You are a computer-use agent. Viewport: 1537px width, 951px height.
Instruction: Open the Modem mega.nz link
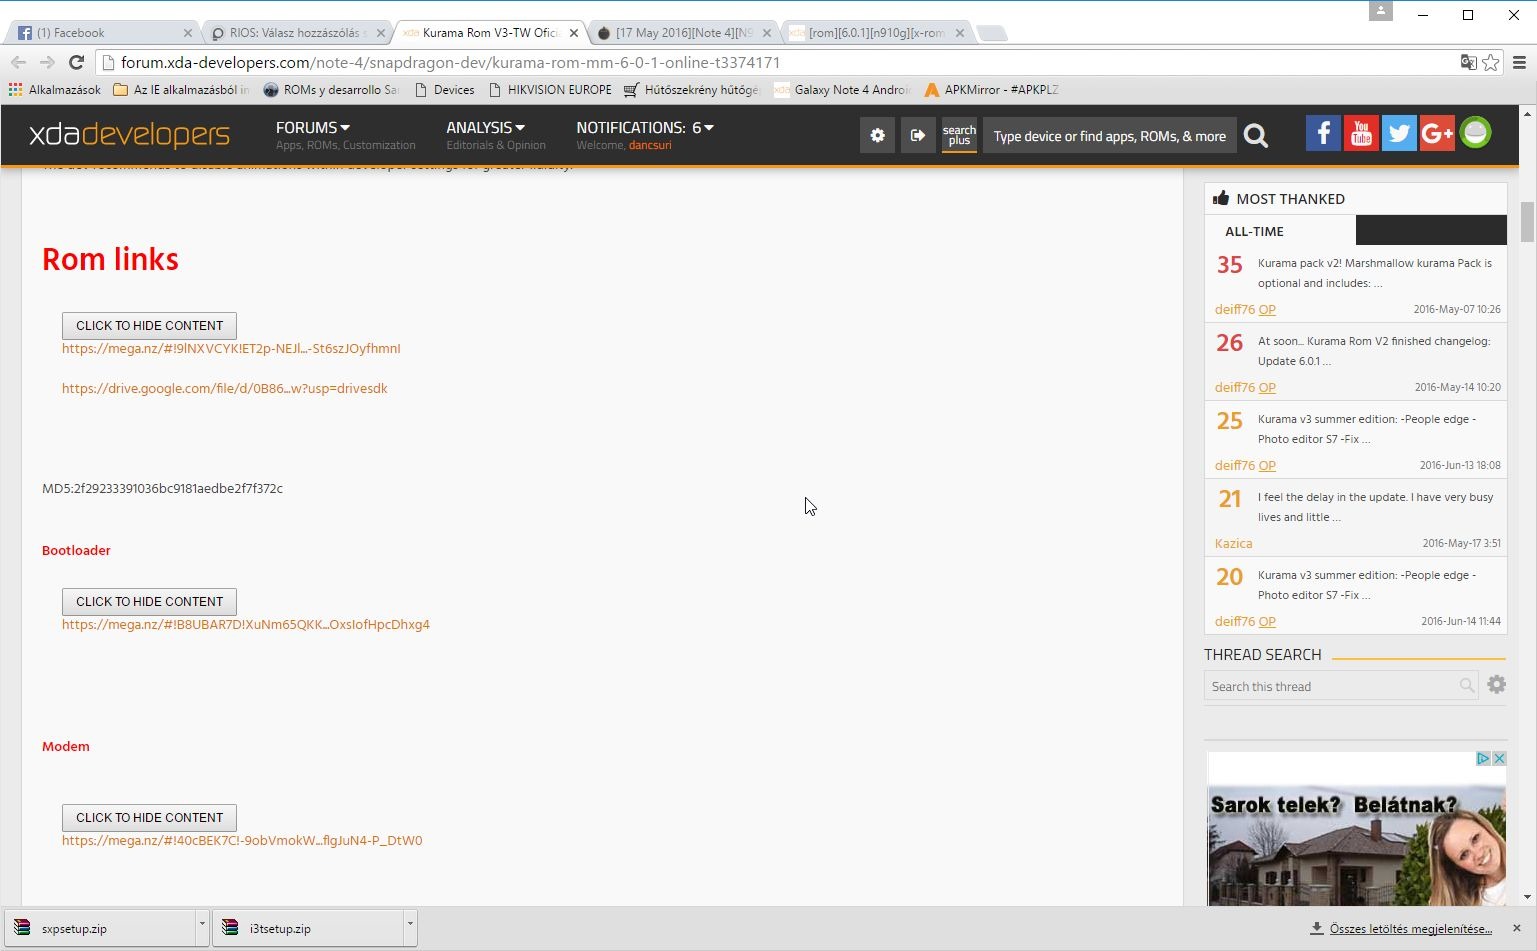[242, 841]
